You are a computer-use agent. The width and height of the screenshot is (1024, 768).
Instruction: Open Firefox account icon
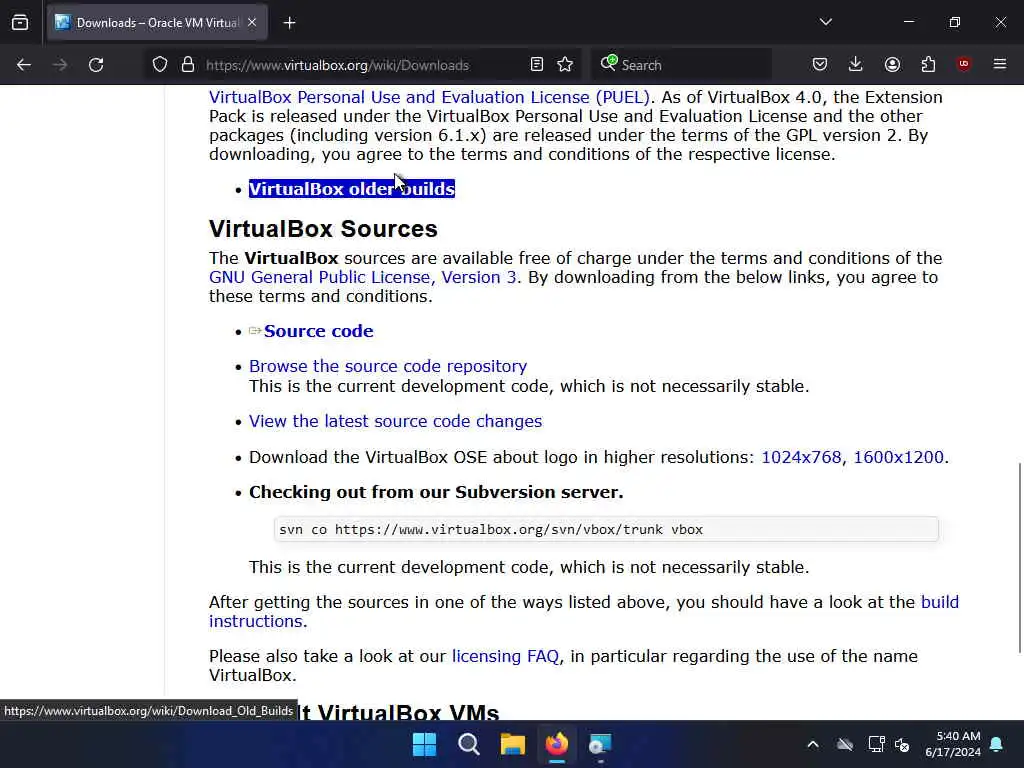point(892,65)
